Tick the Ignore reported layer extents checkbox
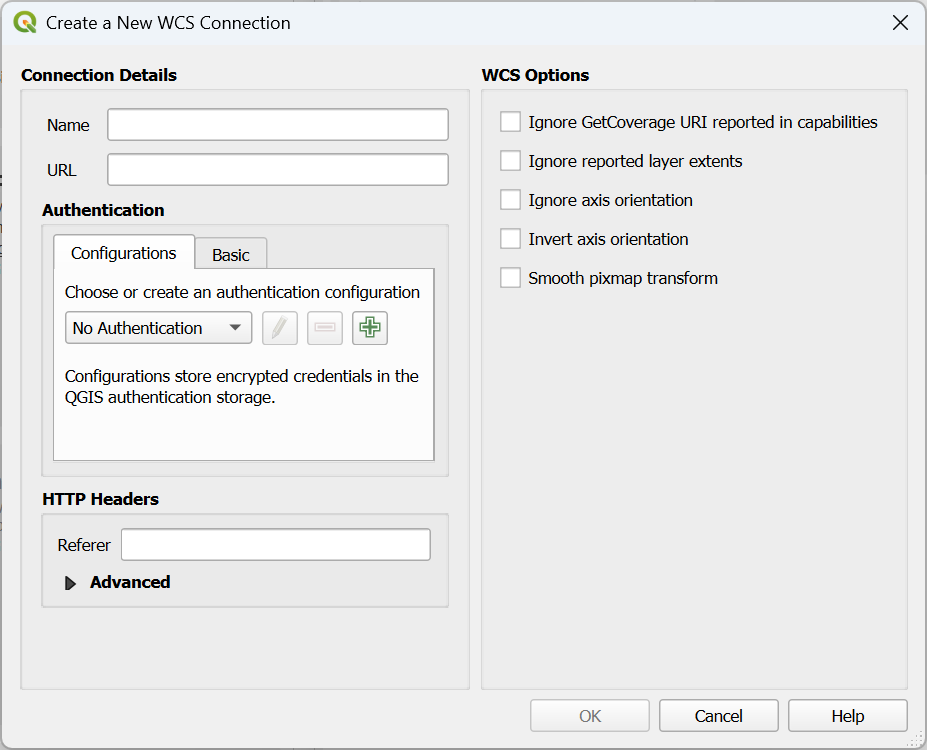Screen dimensions: 927x750 tap(511, 161)
